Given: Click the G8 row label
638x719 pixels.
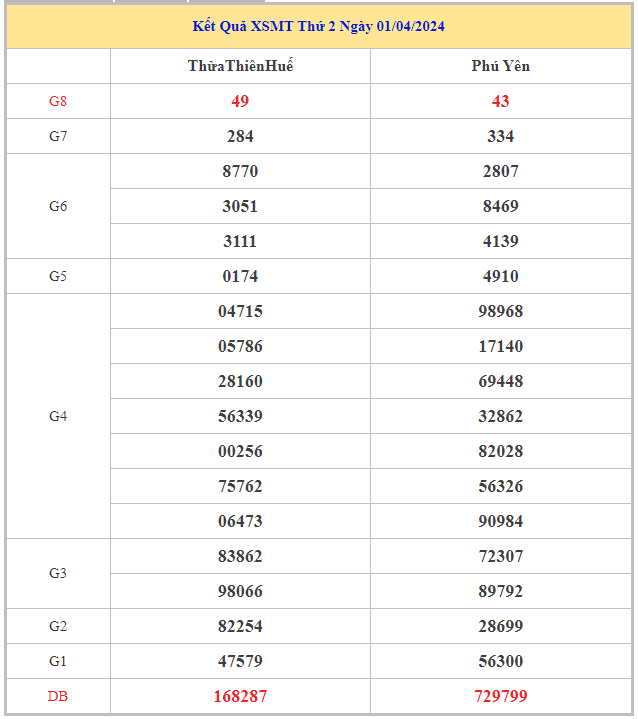Looking at the screenshot, I should 58,101.
